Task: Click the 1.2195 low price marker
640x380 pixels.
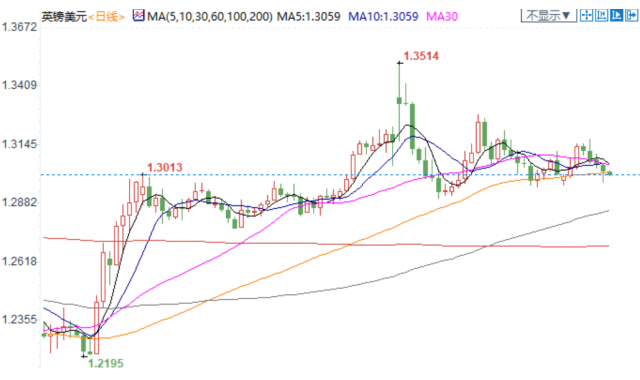Action: (x=106, y=363)
